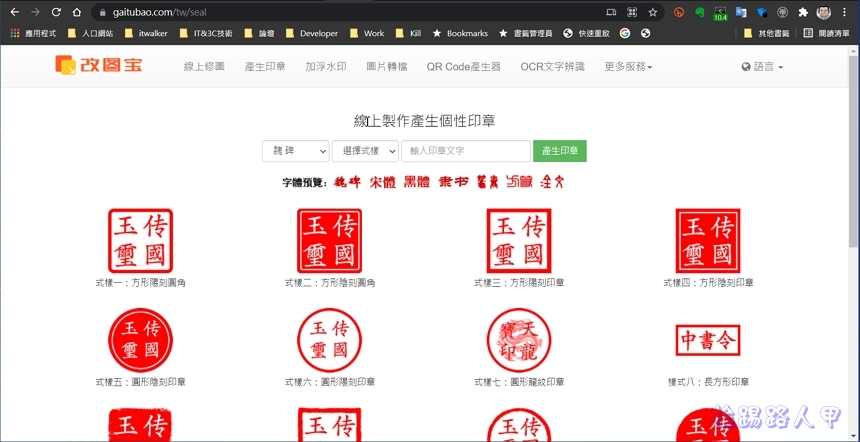Click the browser back arrow

pos(15,12)
